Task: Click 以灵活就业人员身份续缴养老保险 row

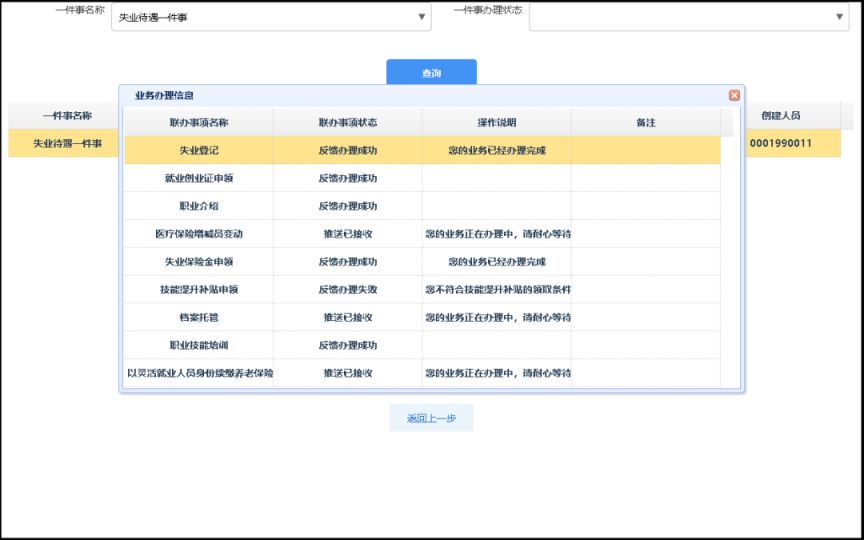Action: (198, 373)
